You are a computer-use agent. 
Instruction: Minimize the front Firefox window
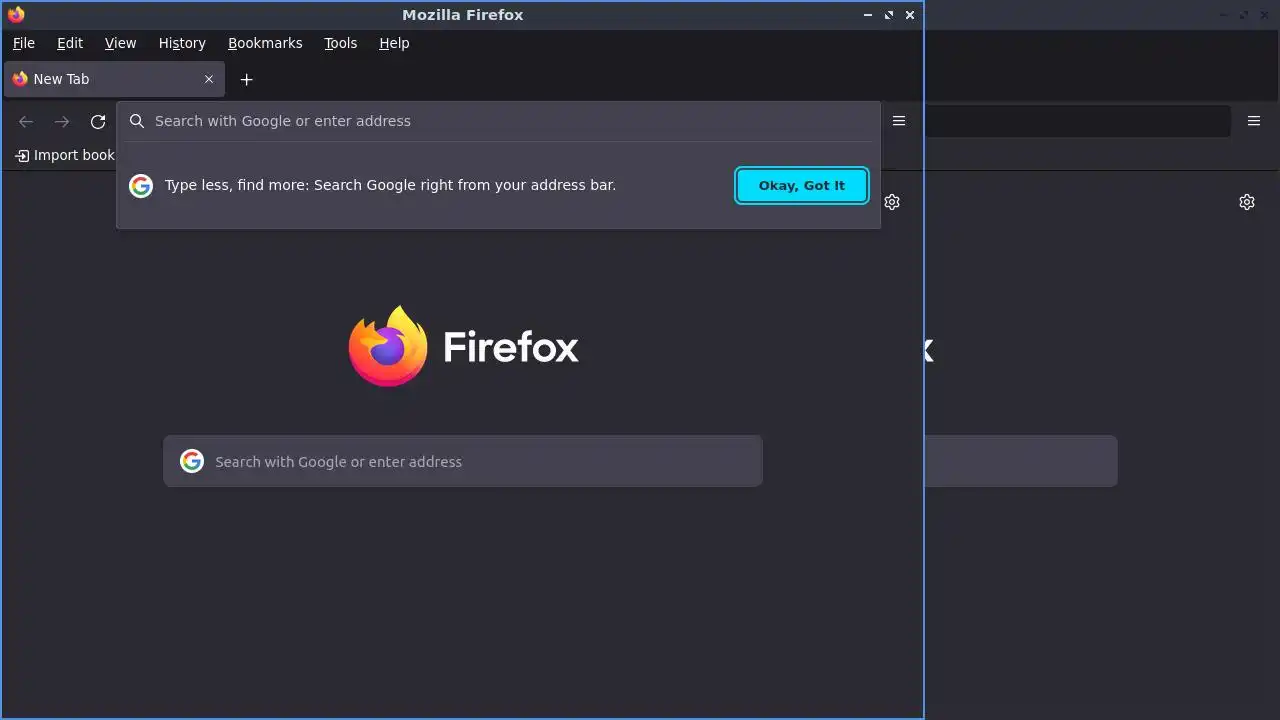(x=868, y=15)
